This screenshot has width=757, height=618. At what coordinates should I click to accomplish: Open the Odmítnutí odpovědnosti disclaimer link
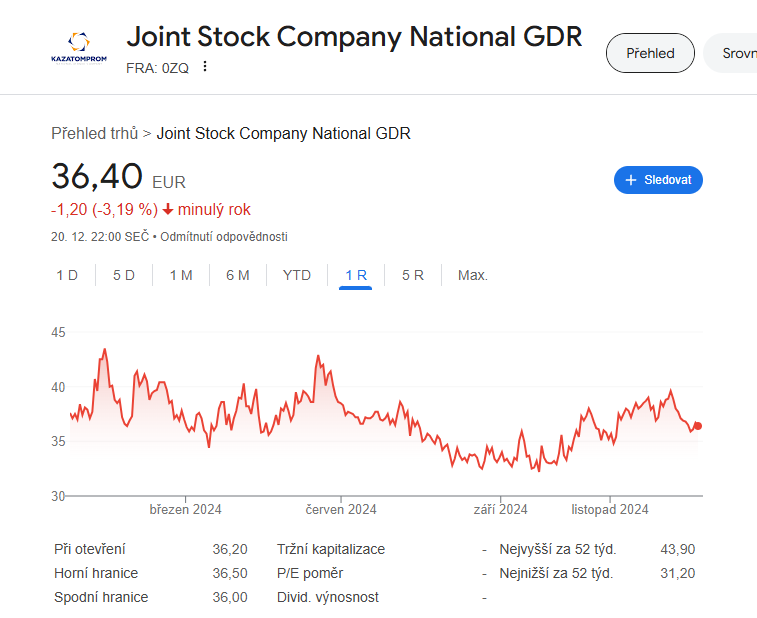pos(224,237)
